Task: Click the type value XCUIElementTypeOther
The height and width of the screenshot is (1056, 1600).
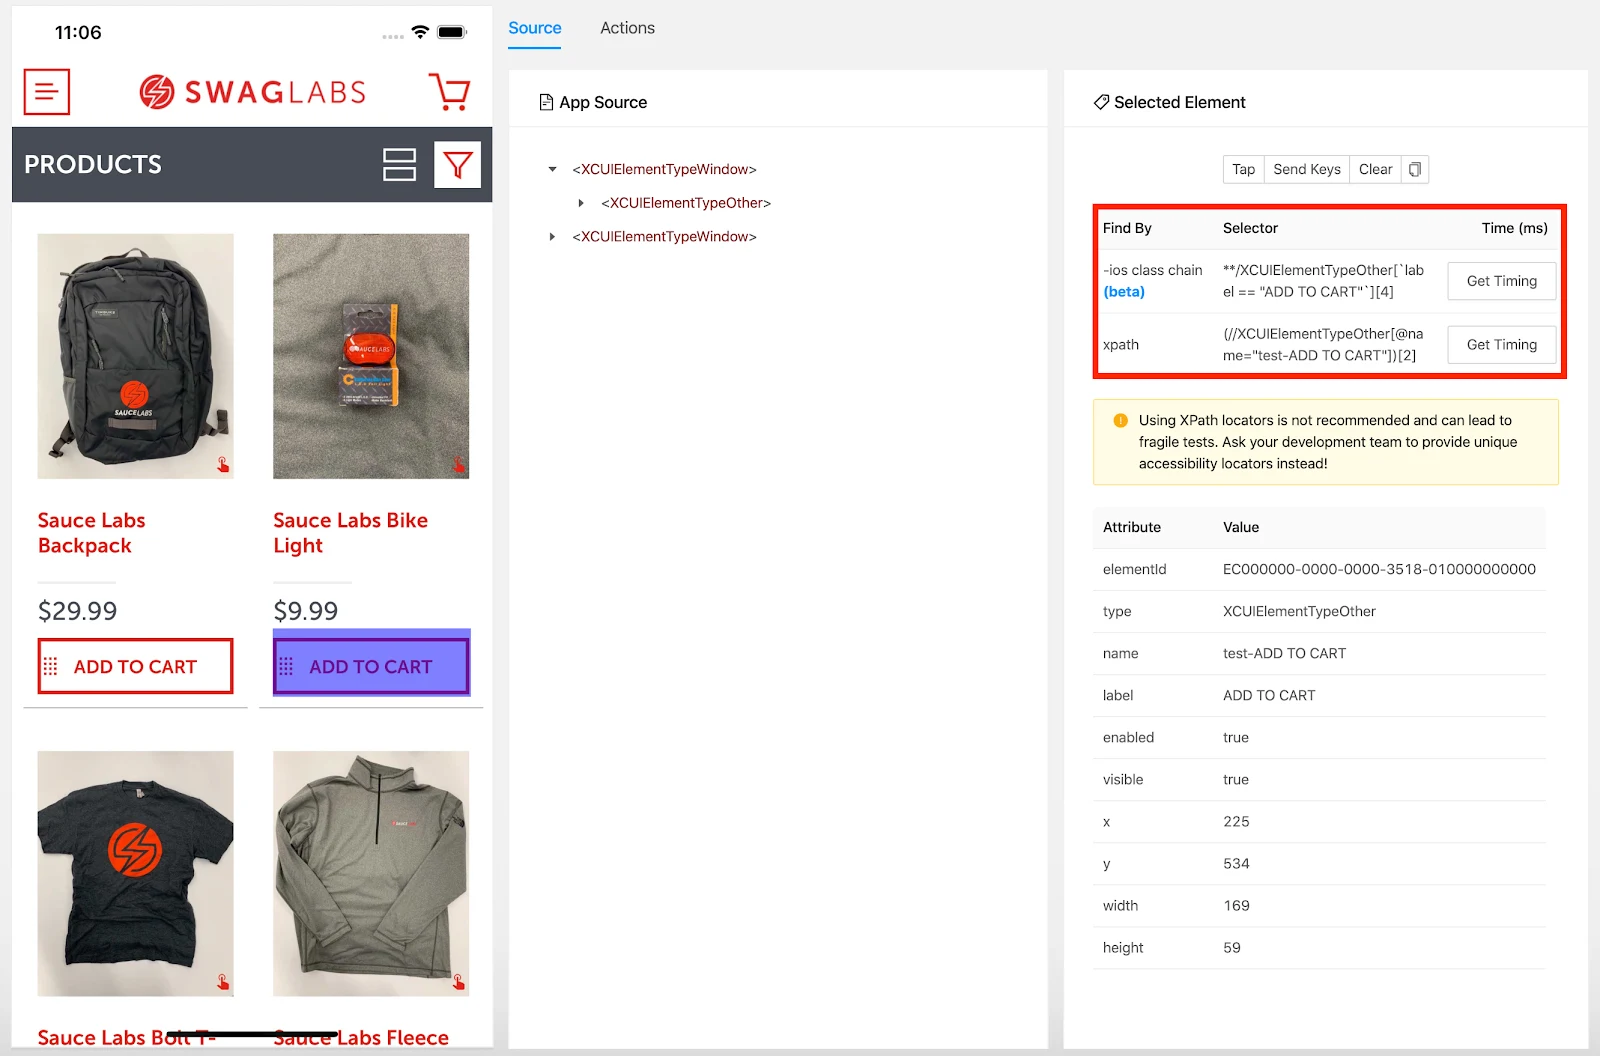Action: click(1299, 611)
